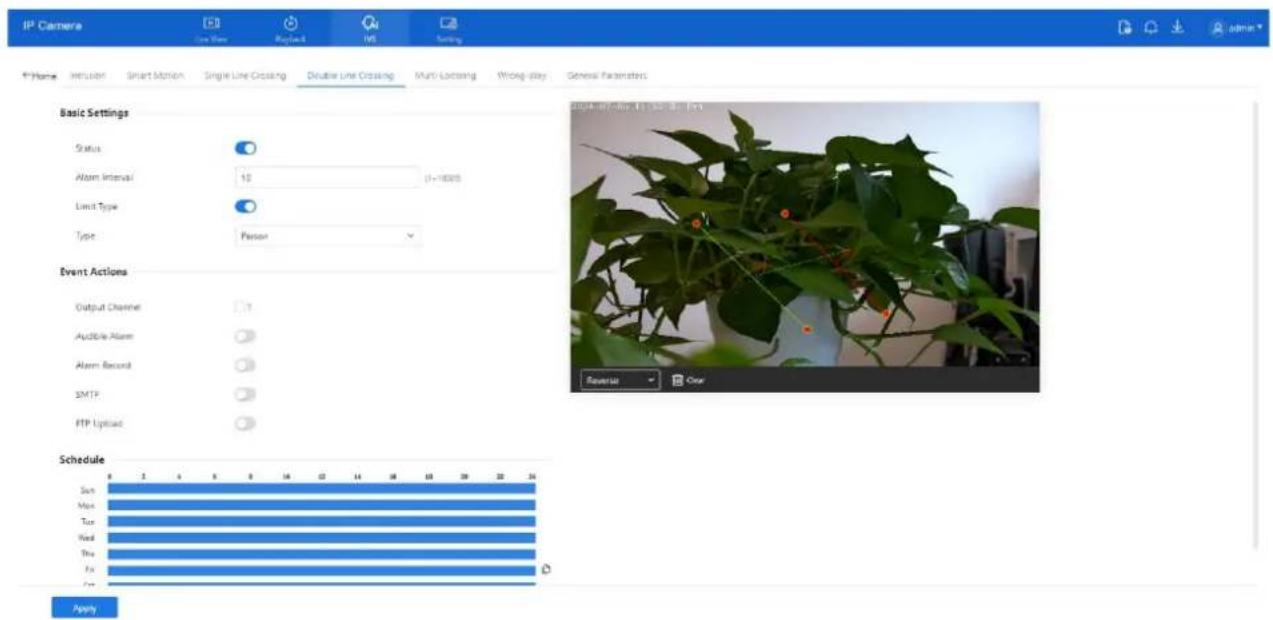Click the copy icon beside Friday schedule
Screen dimensions: 1273x620
point(546,570)
